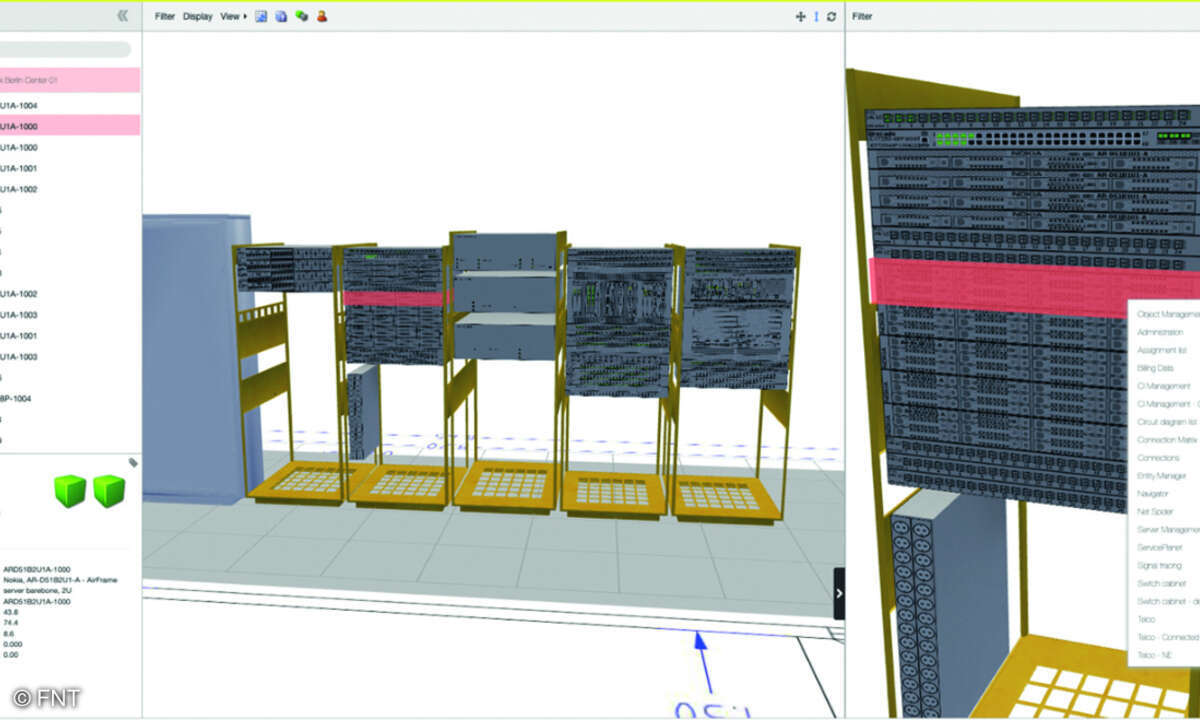Click the value 43.8 in properties
The width and height of the screenshot is (1200, 720).
(11, 611)
